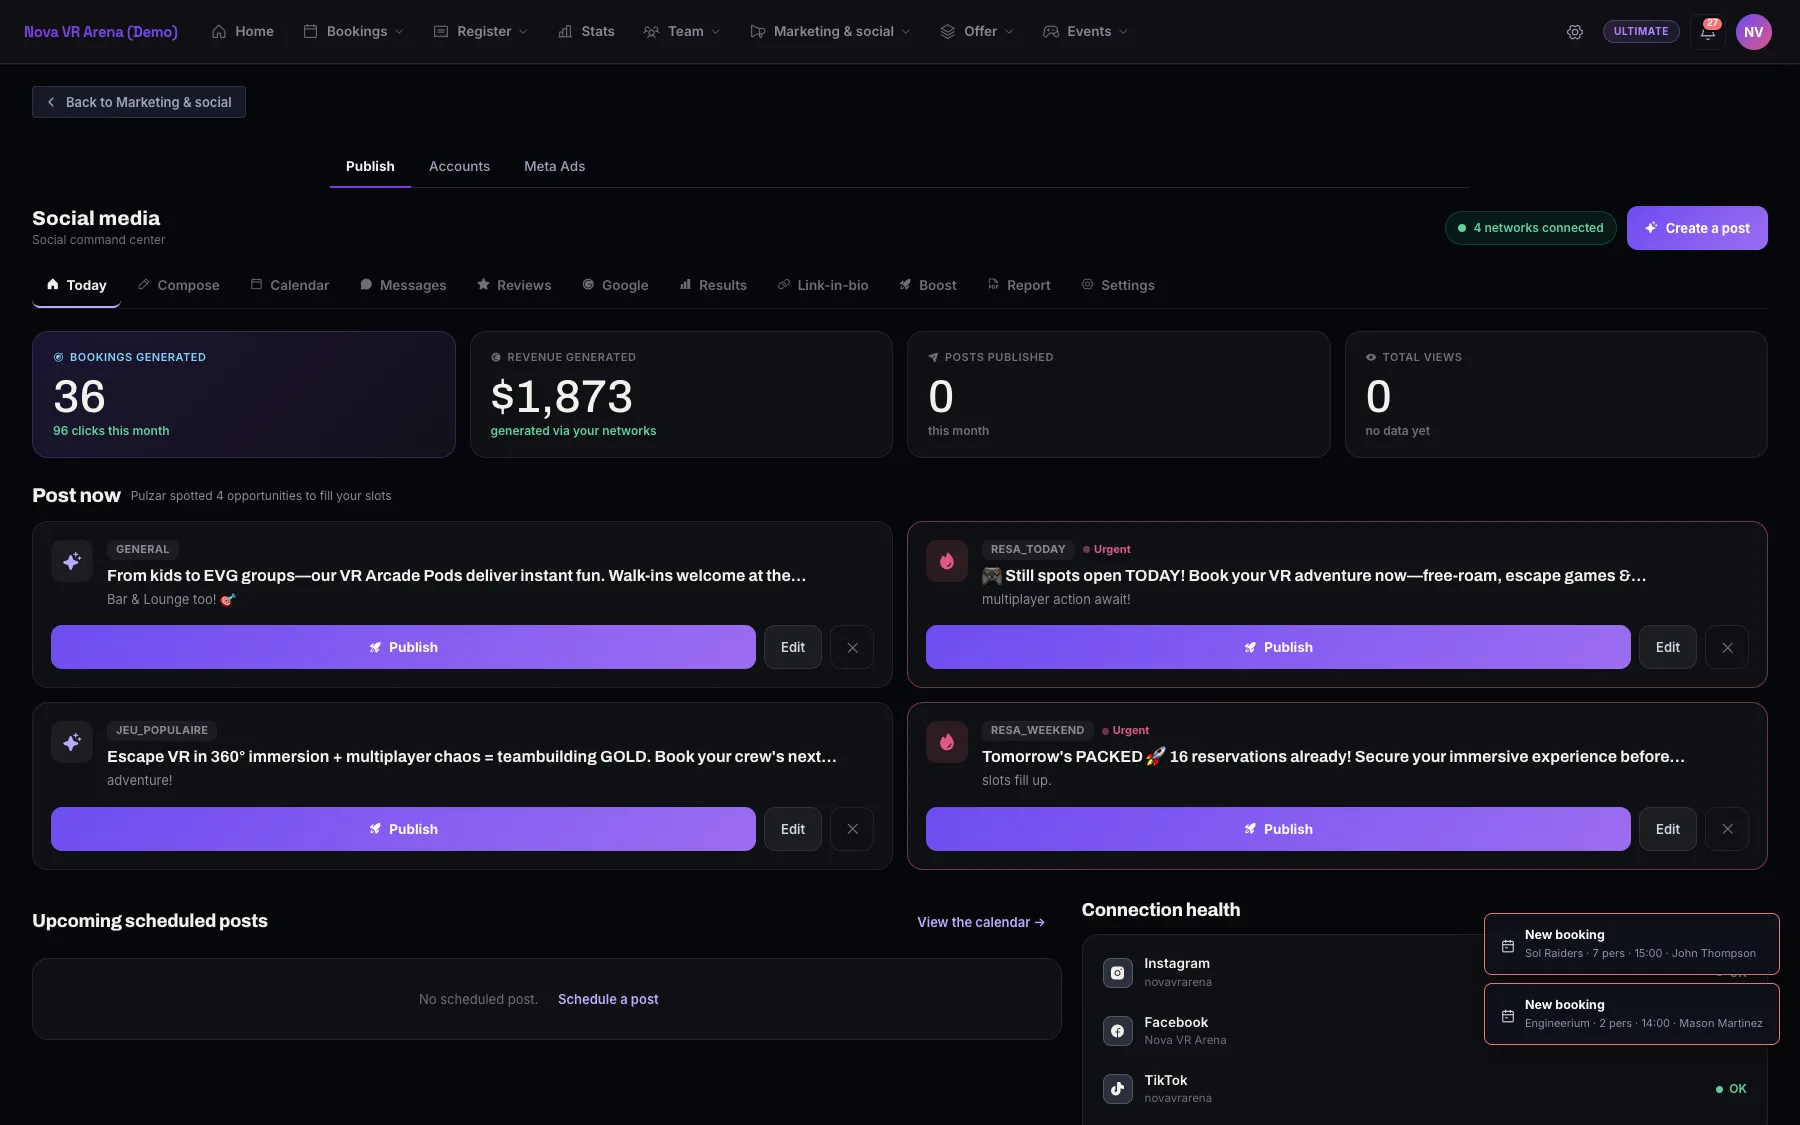The height and width of the screenshot is (1125, 1800).
Task: Open the Link-in-bio sub-tab
Action: (x=823, y=285)
